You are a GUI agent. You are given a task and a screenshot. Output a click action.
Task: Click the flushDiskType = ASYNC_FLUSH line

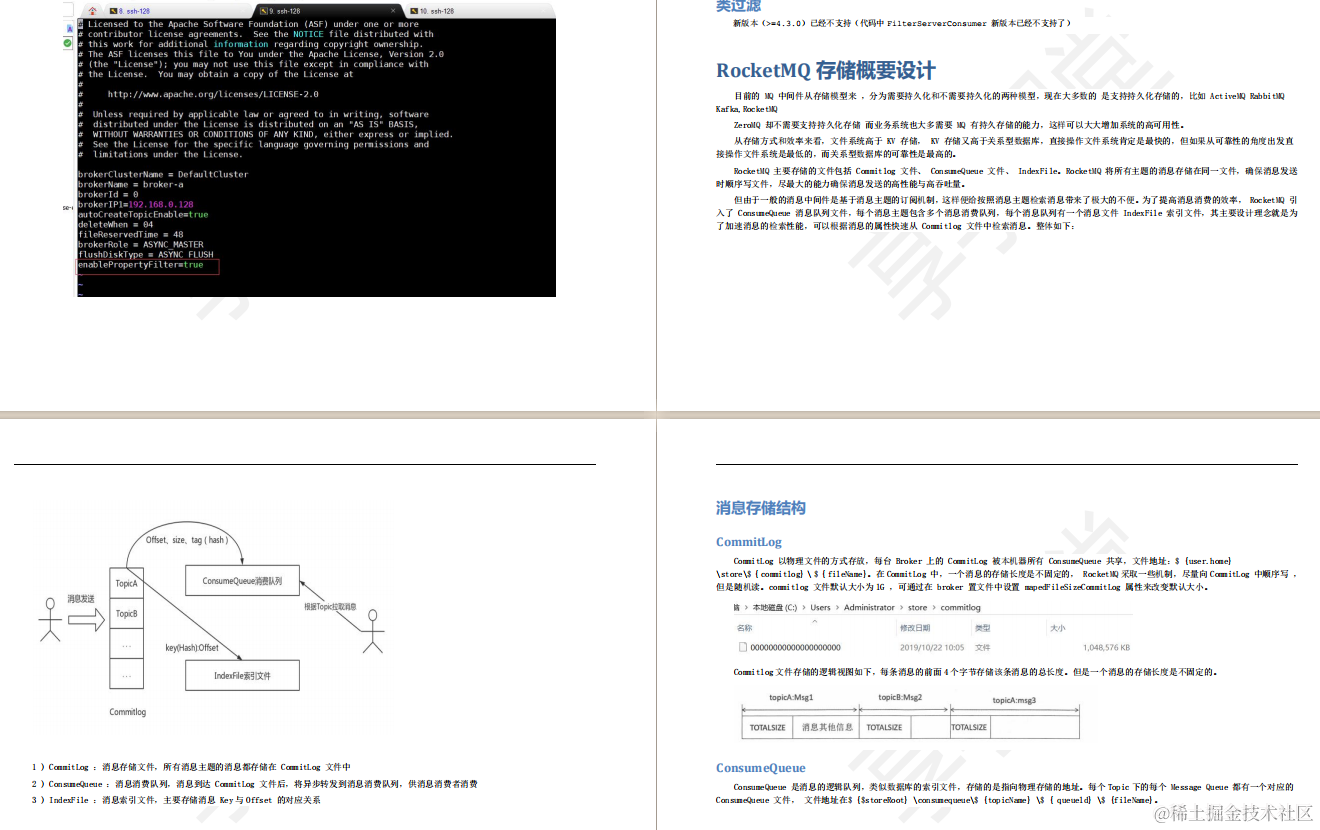pos(146,254)
